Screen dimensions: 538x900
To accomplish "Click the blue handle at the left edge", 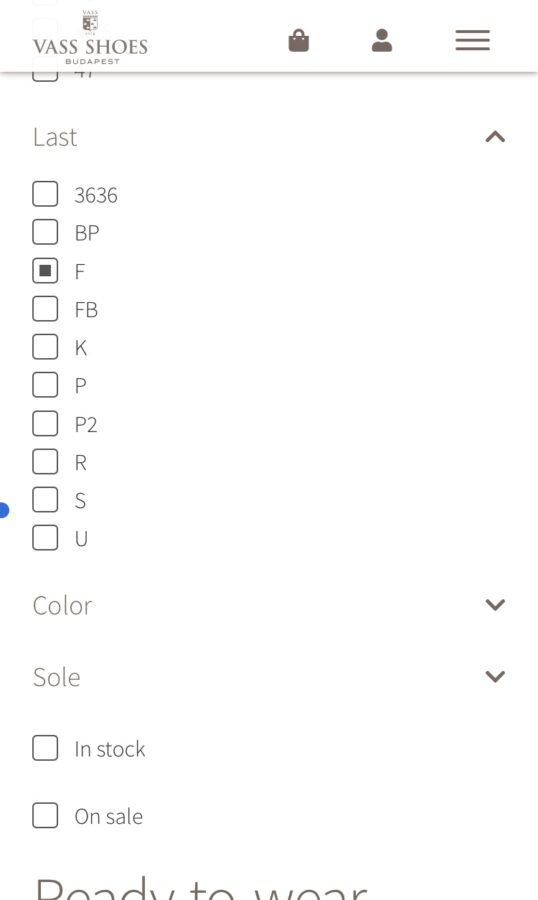I will pyautogui.click(x=3, y=510).
